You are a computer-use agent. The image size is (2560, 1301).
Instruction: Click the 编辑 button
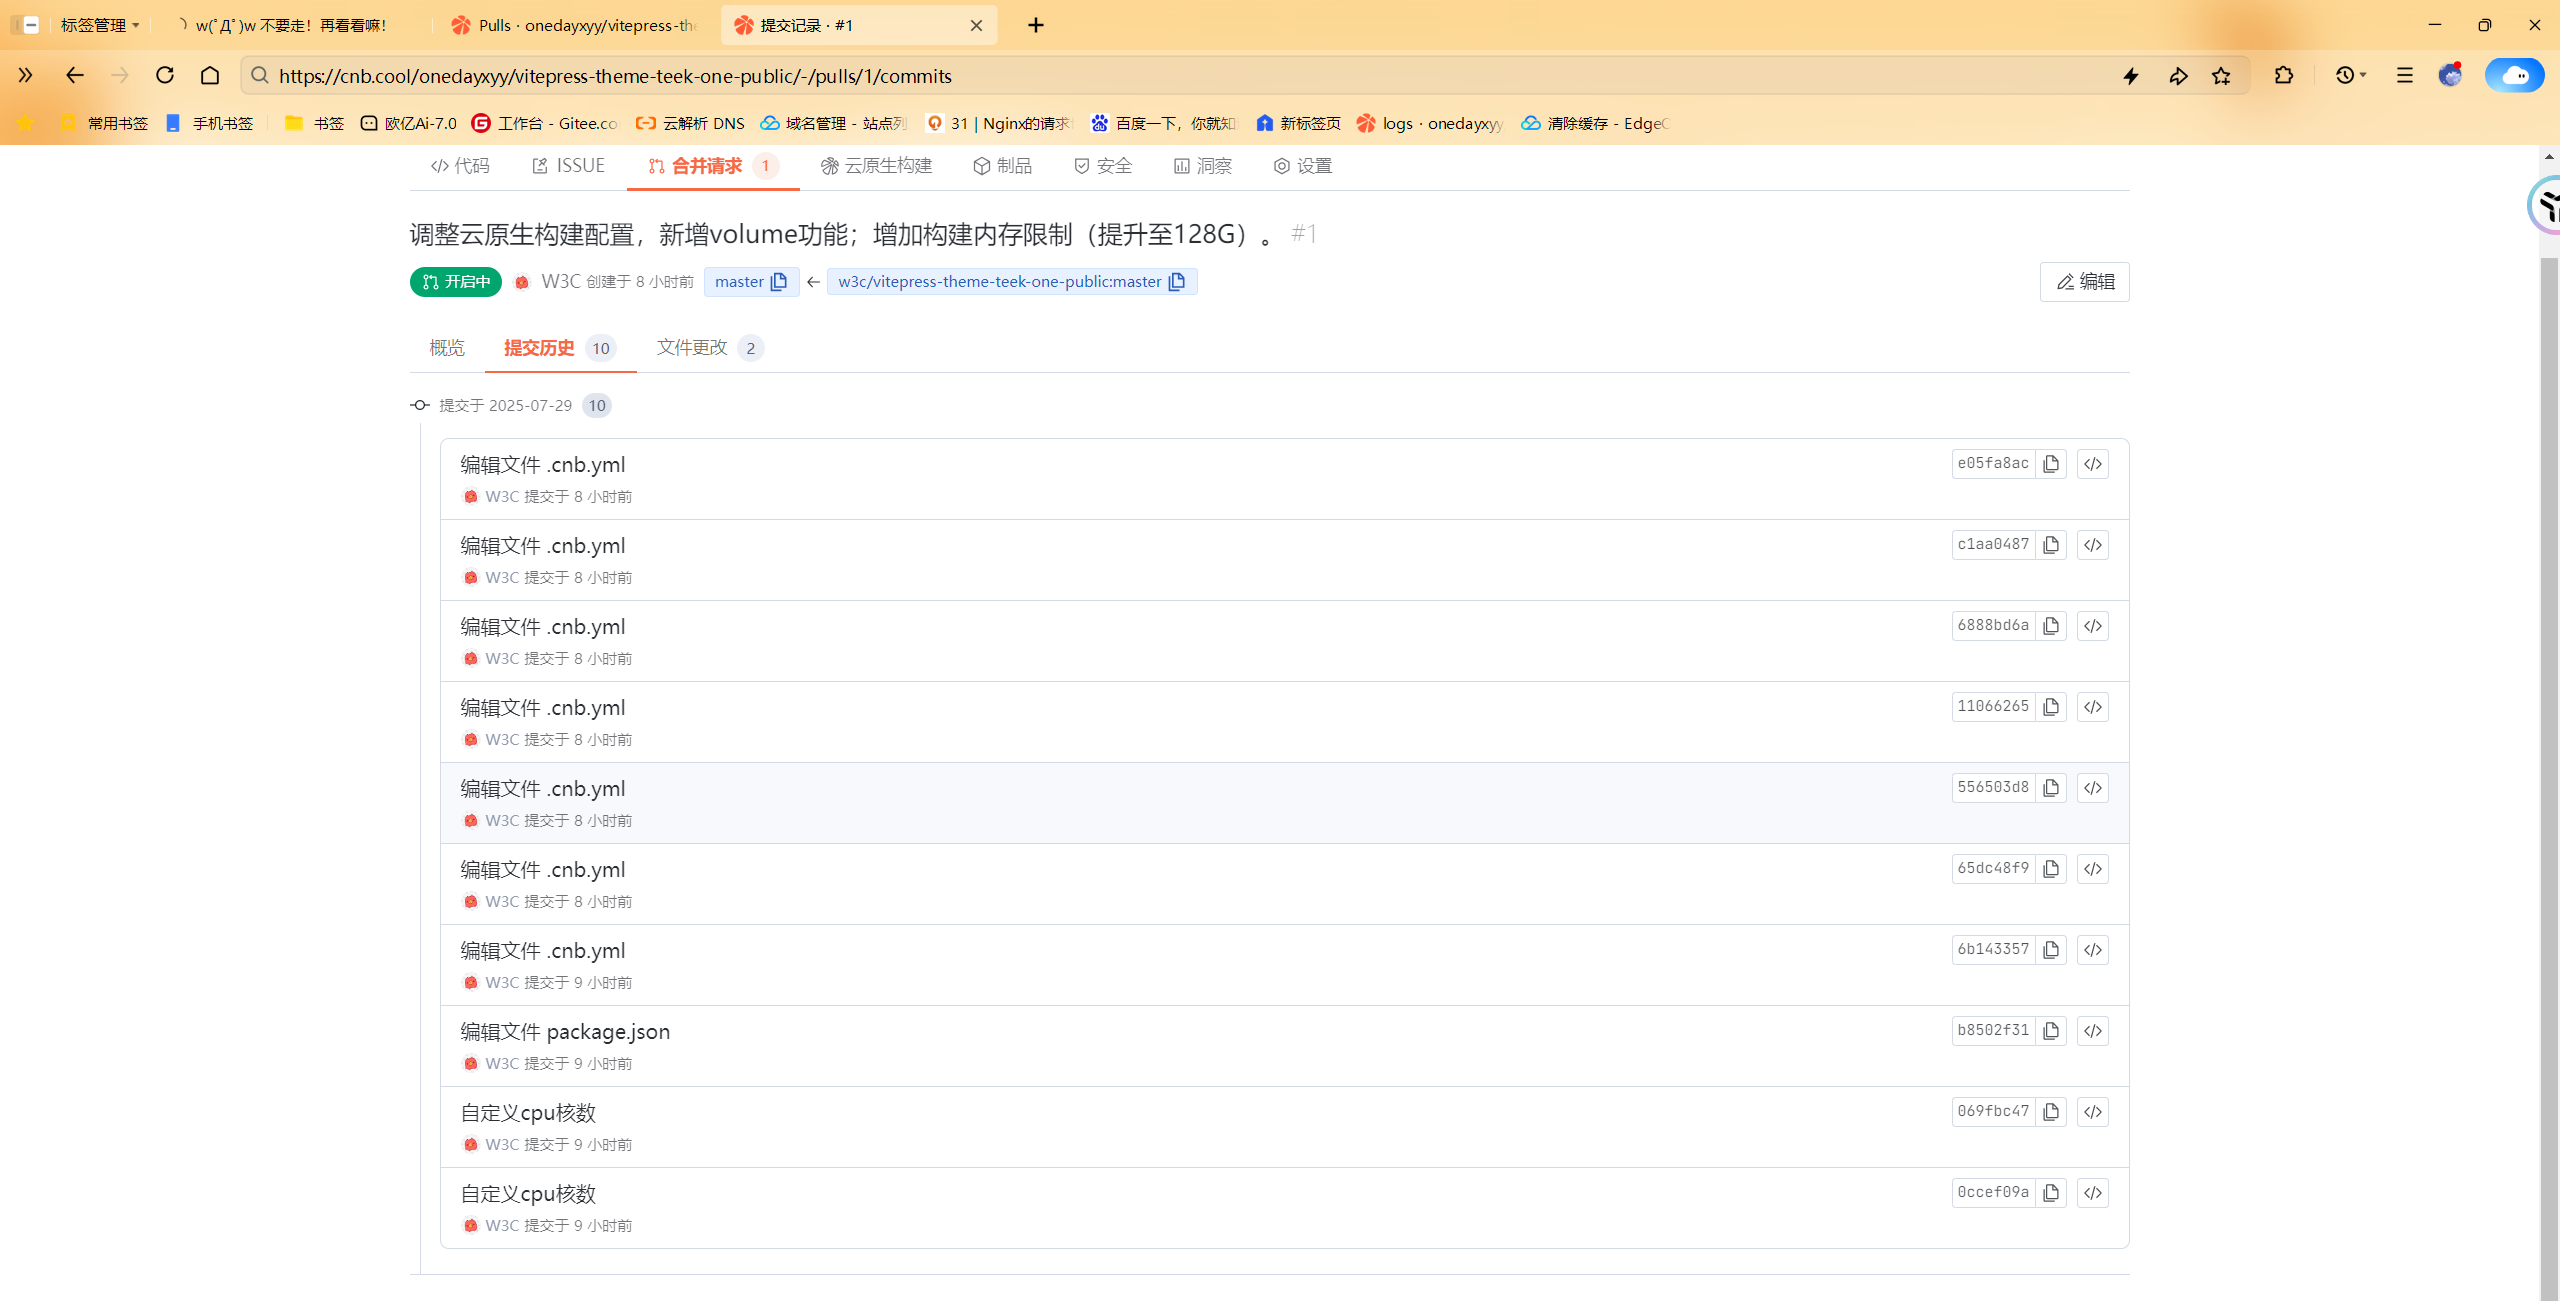click(x=2085, y=282)
